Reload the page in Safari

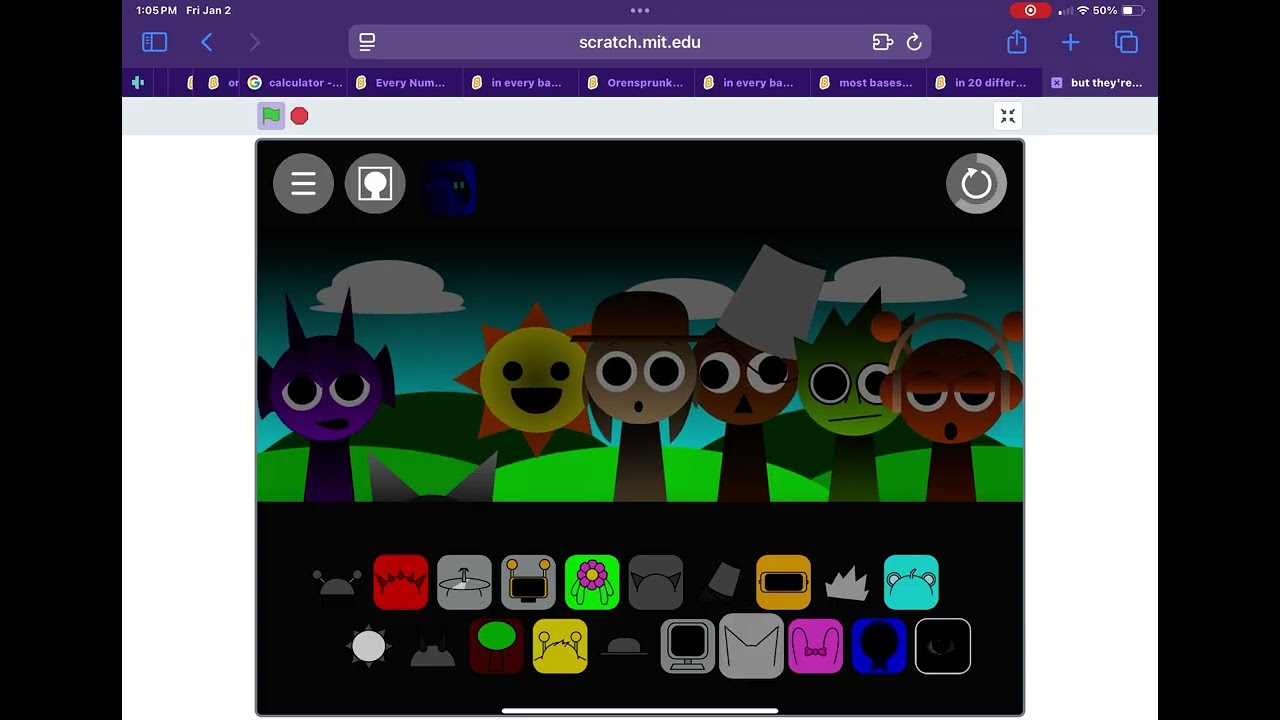(914, 42)
